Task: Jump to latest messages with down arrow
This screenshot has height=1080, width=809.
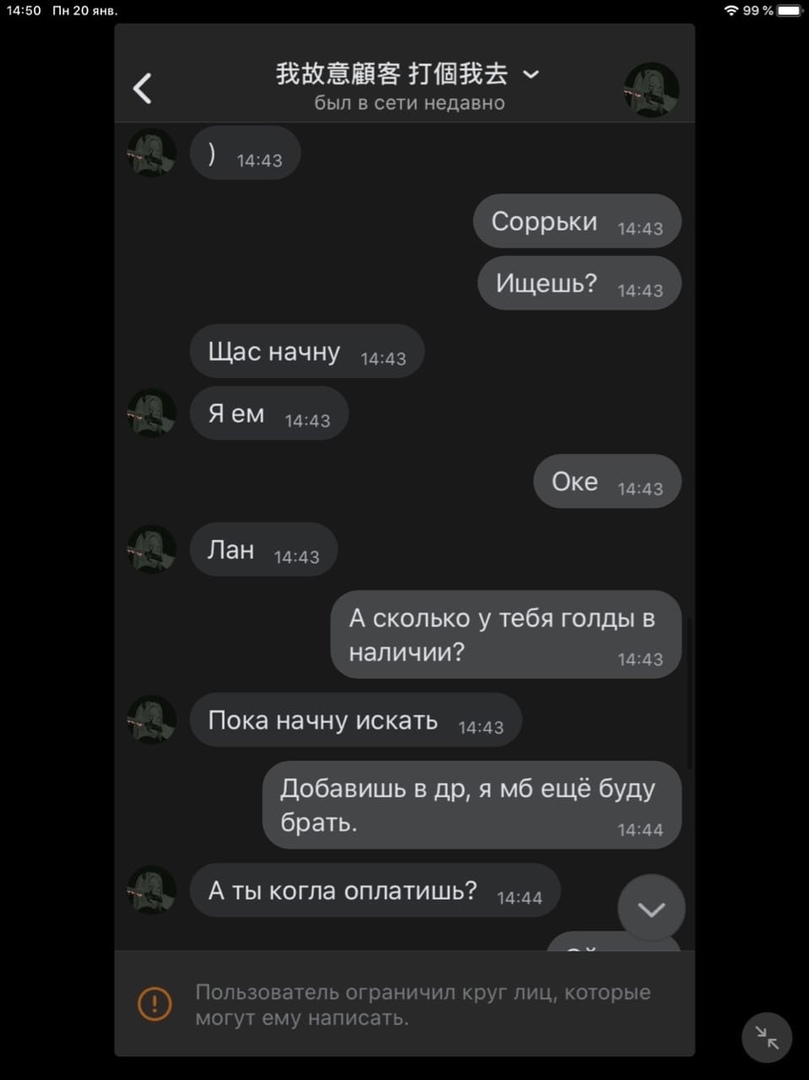Action: pos(651,909)
